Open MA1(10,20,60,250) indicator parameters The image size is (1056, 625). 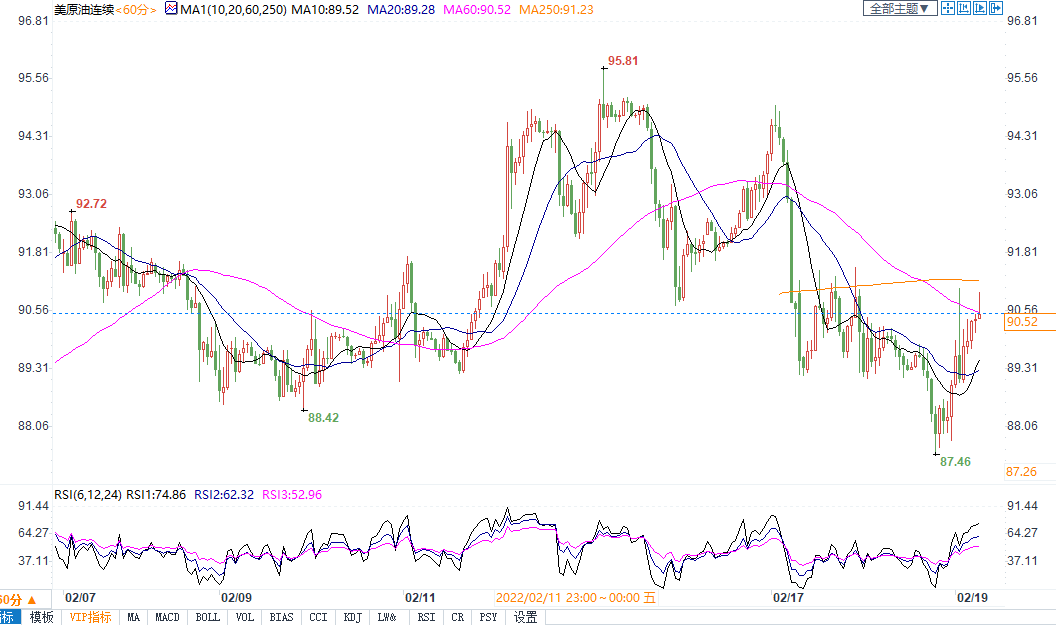click(232, 9)
